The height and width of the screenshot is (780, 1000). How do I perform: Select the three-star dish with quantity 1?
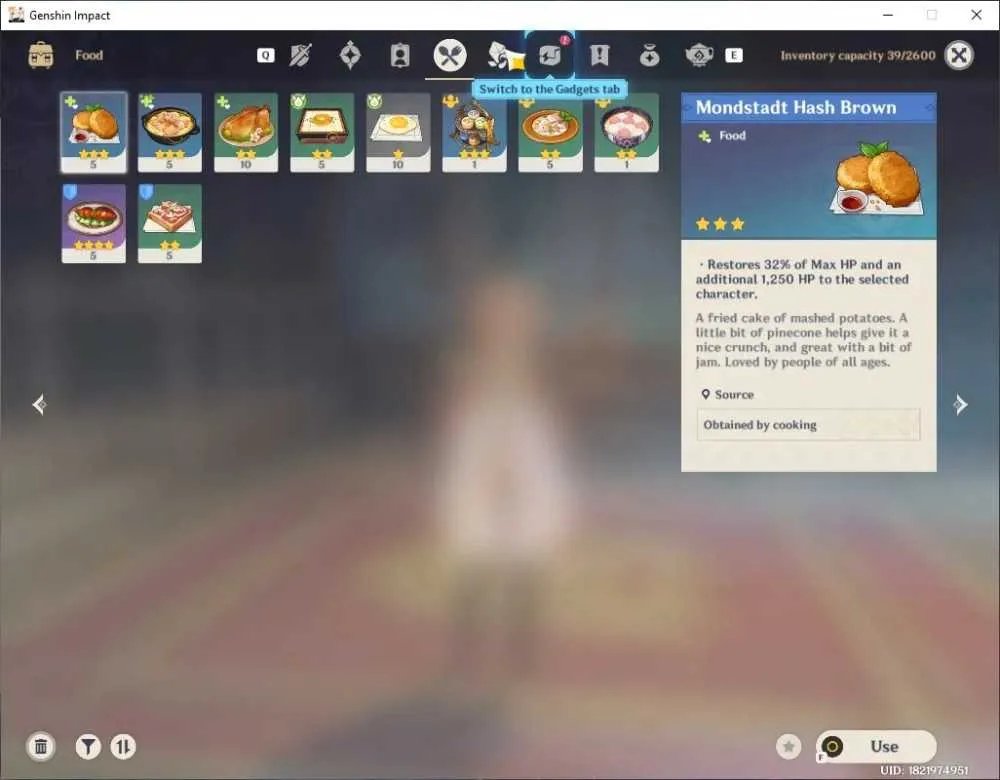[474, 132]
